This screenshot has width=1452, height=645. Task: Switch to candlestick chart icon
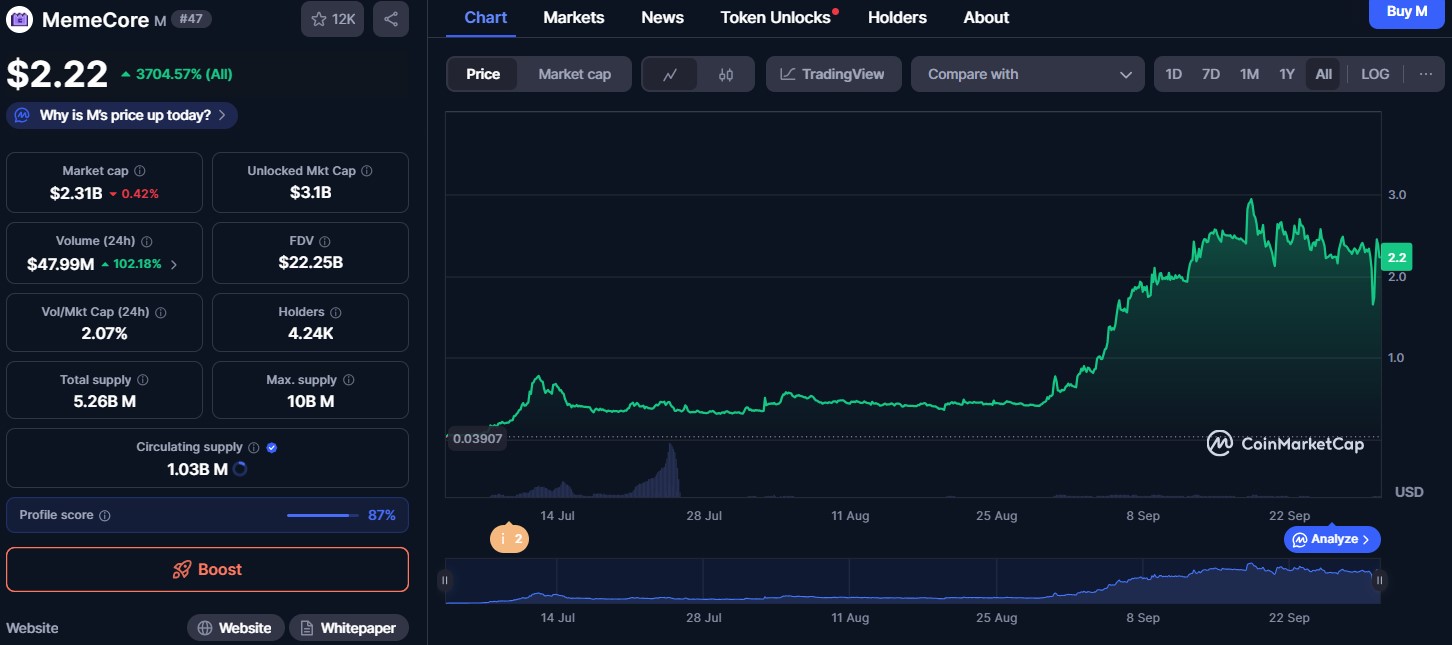(726, 74)
